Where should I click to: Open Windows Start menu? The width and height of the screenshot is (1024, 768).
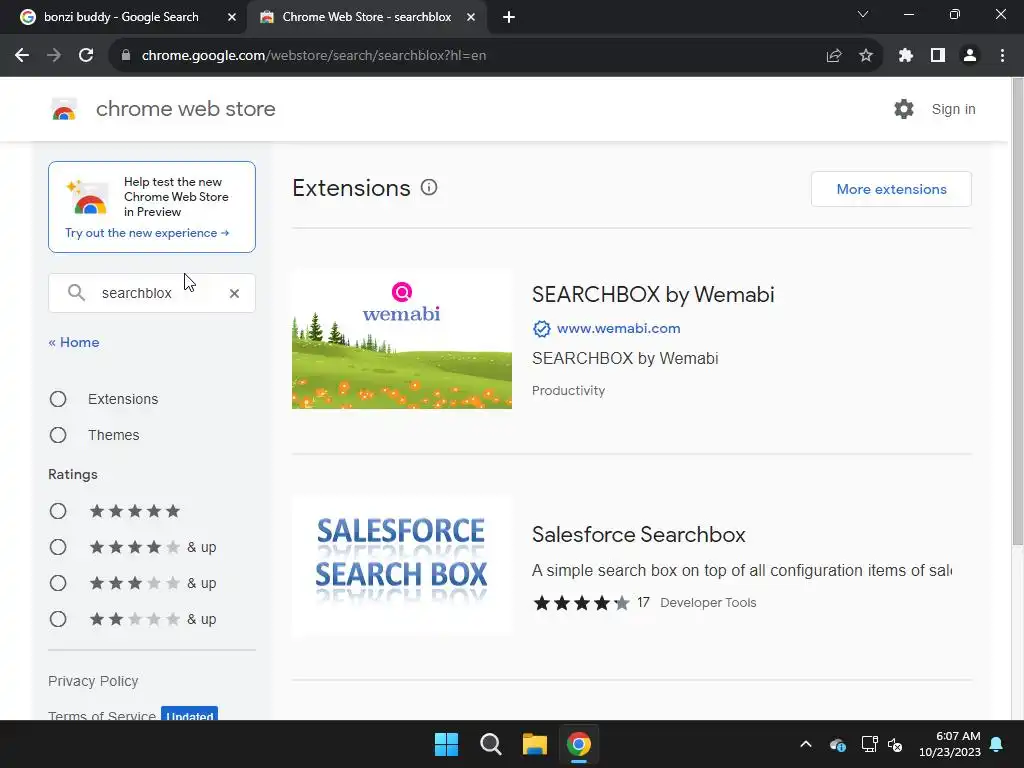(447, 744)
